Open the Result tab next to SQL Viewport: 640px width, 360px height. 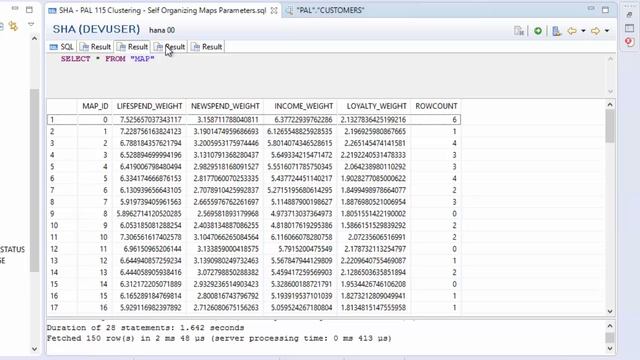pos(95,47)
